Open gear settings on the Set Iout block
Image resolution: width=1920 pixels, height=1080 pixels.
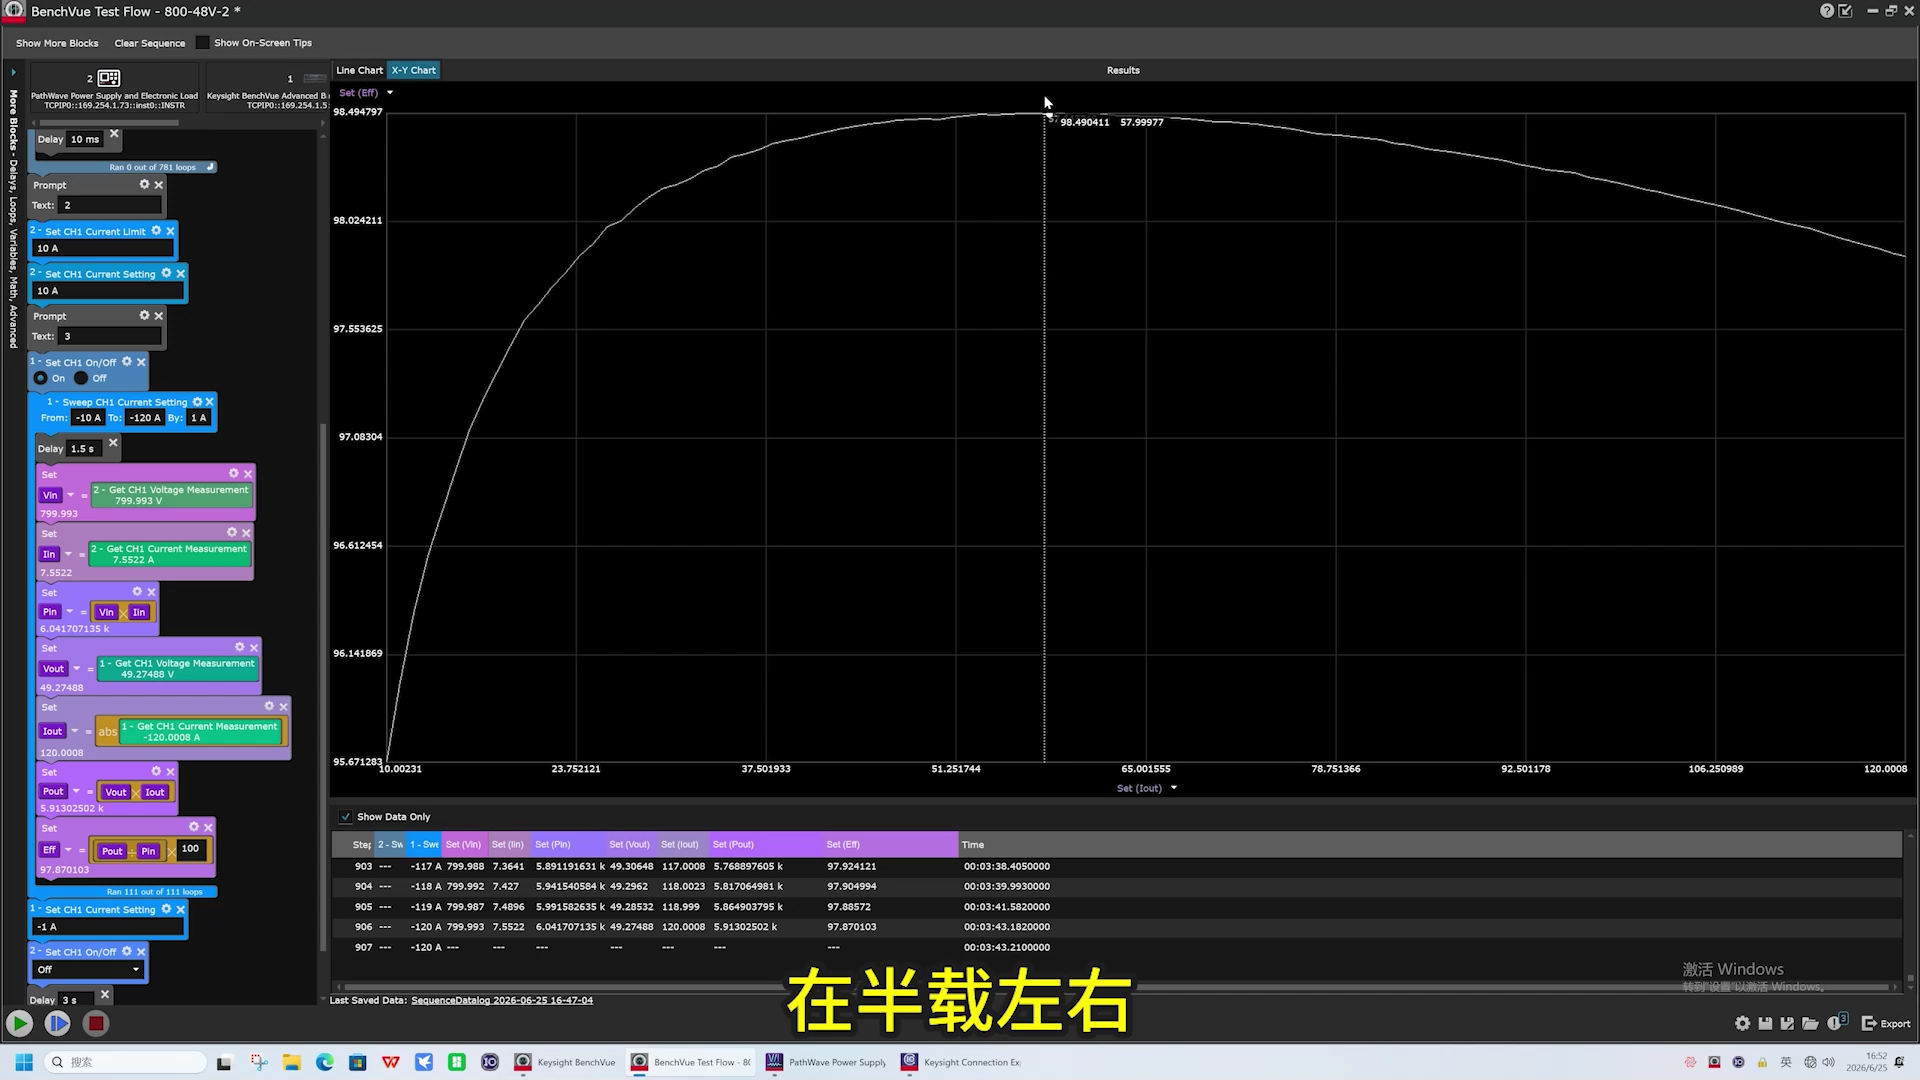269,706
